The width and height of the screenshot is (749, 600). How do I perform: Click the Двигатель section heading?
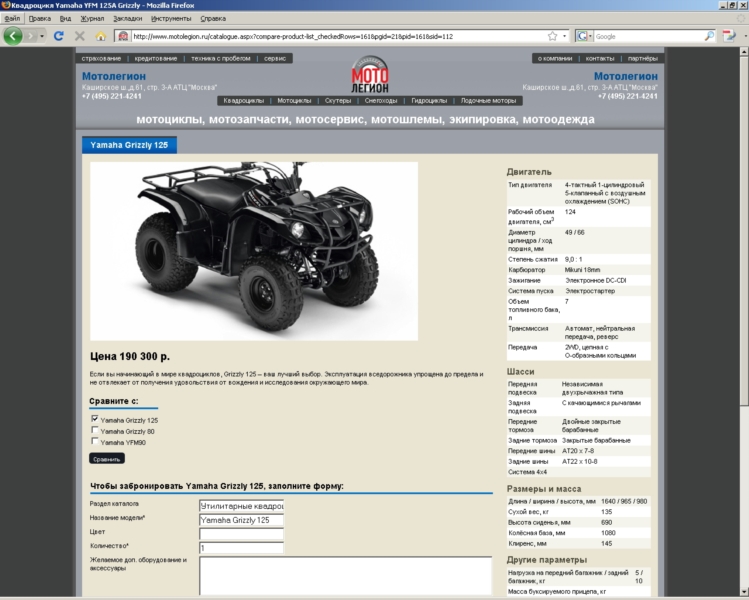coord(529,172)
